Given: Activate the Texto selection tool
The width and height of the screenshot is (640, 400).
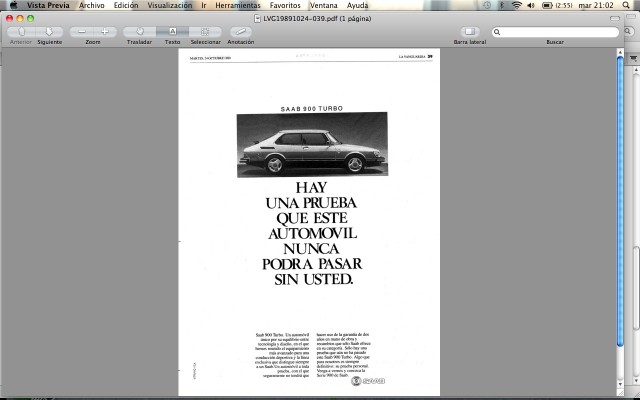Looking at the screenshot, I should [x=172, y=32].
